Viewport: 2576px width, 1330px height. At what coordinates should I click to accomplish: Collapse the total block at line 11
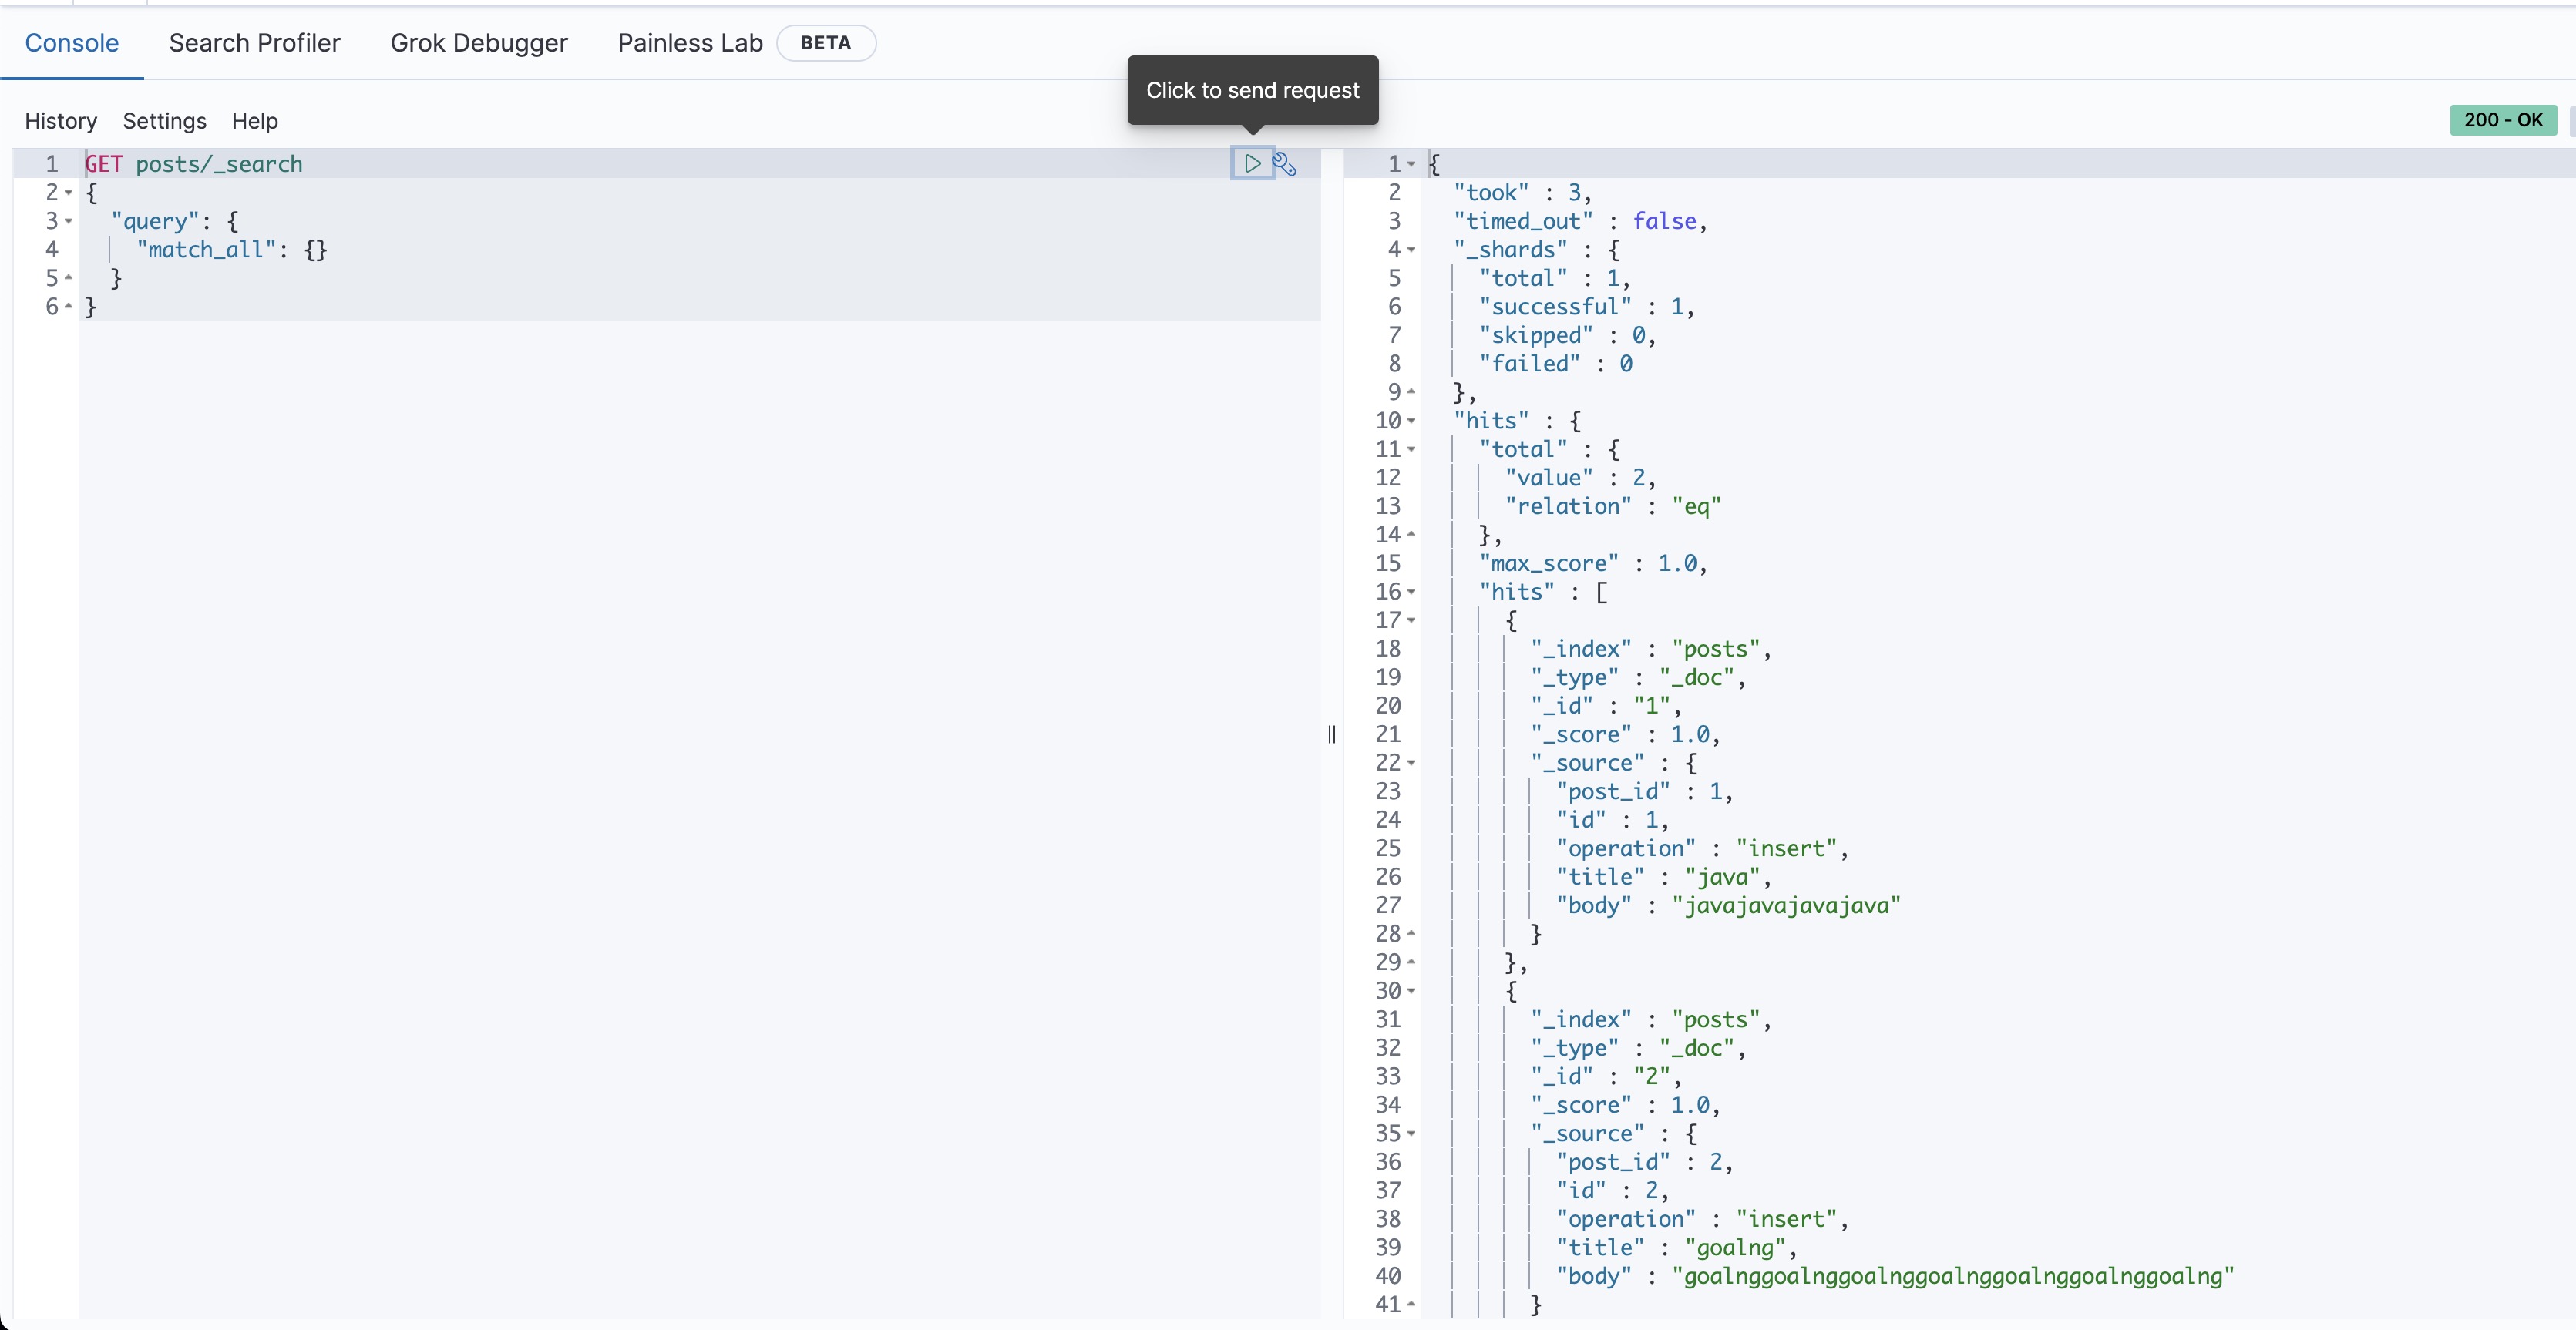(x=1411, y=449)
